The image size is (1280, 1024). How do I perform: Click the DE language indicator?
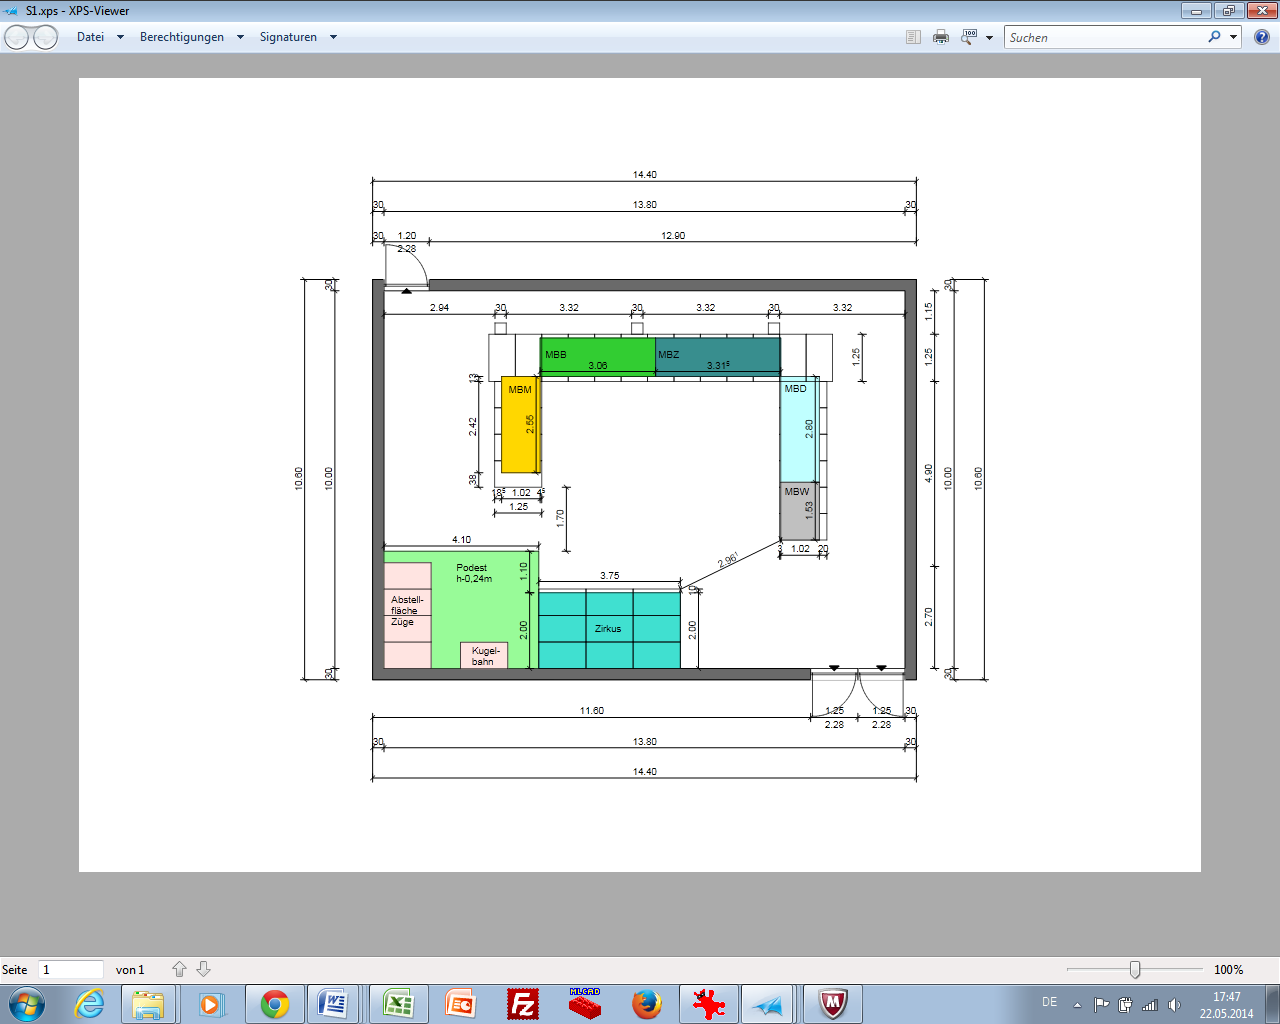click(x=1049, y=1002)
